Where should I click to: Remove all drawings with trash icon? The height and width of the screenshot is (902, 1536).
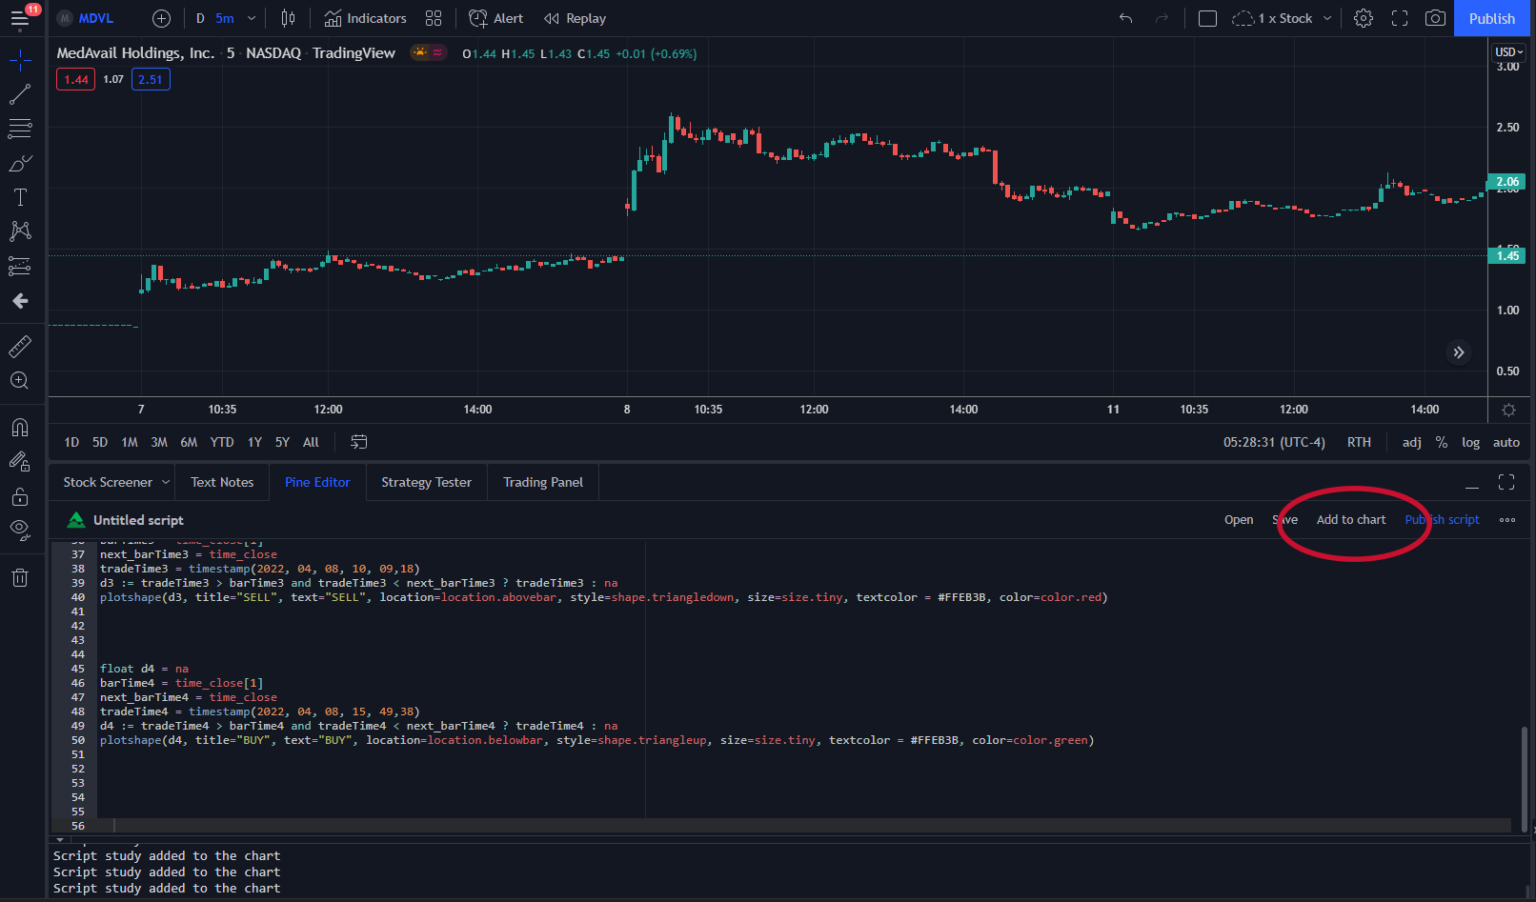pyautogui.click(x=21, y=577)
